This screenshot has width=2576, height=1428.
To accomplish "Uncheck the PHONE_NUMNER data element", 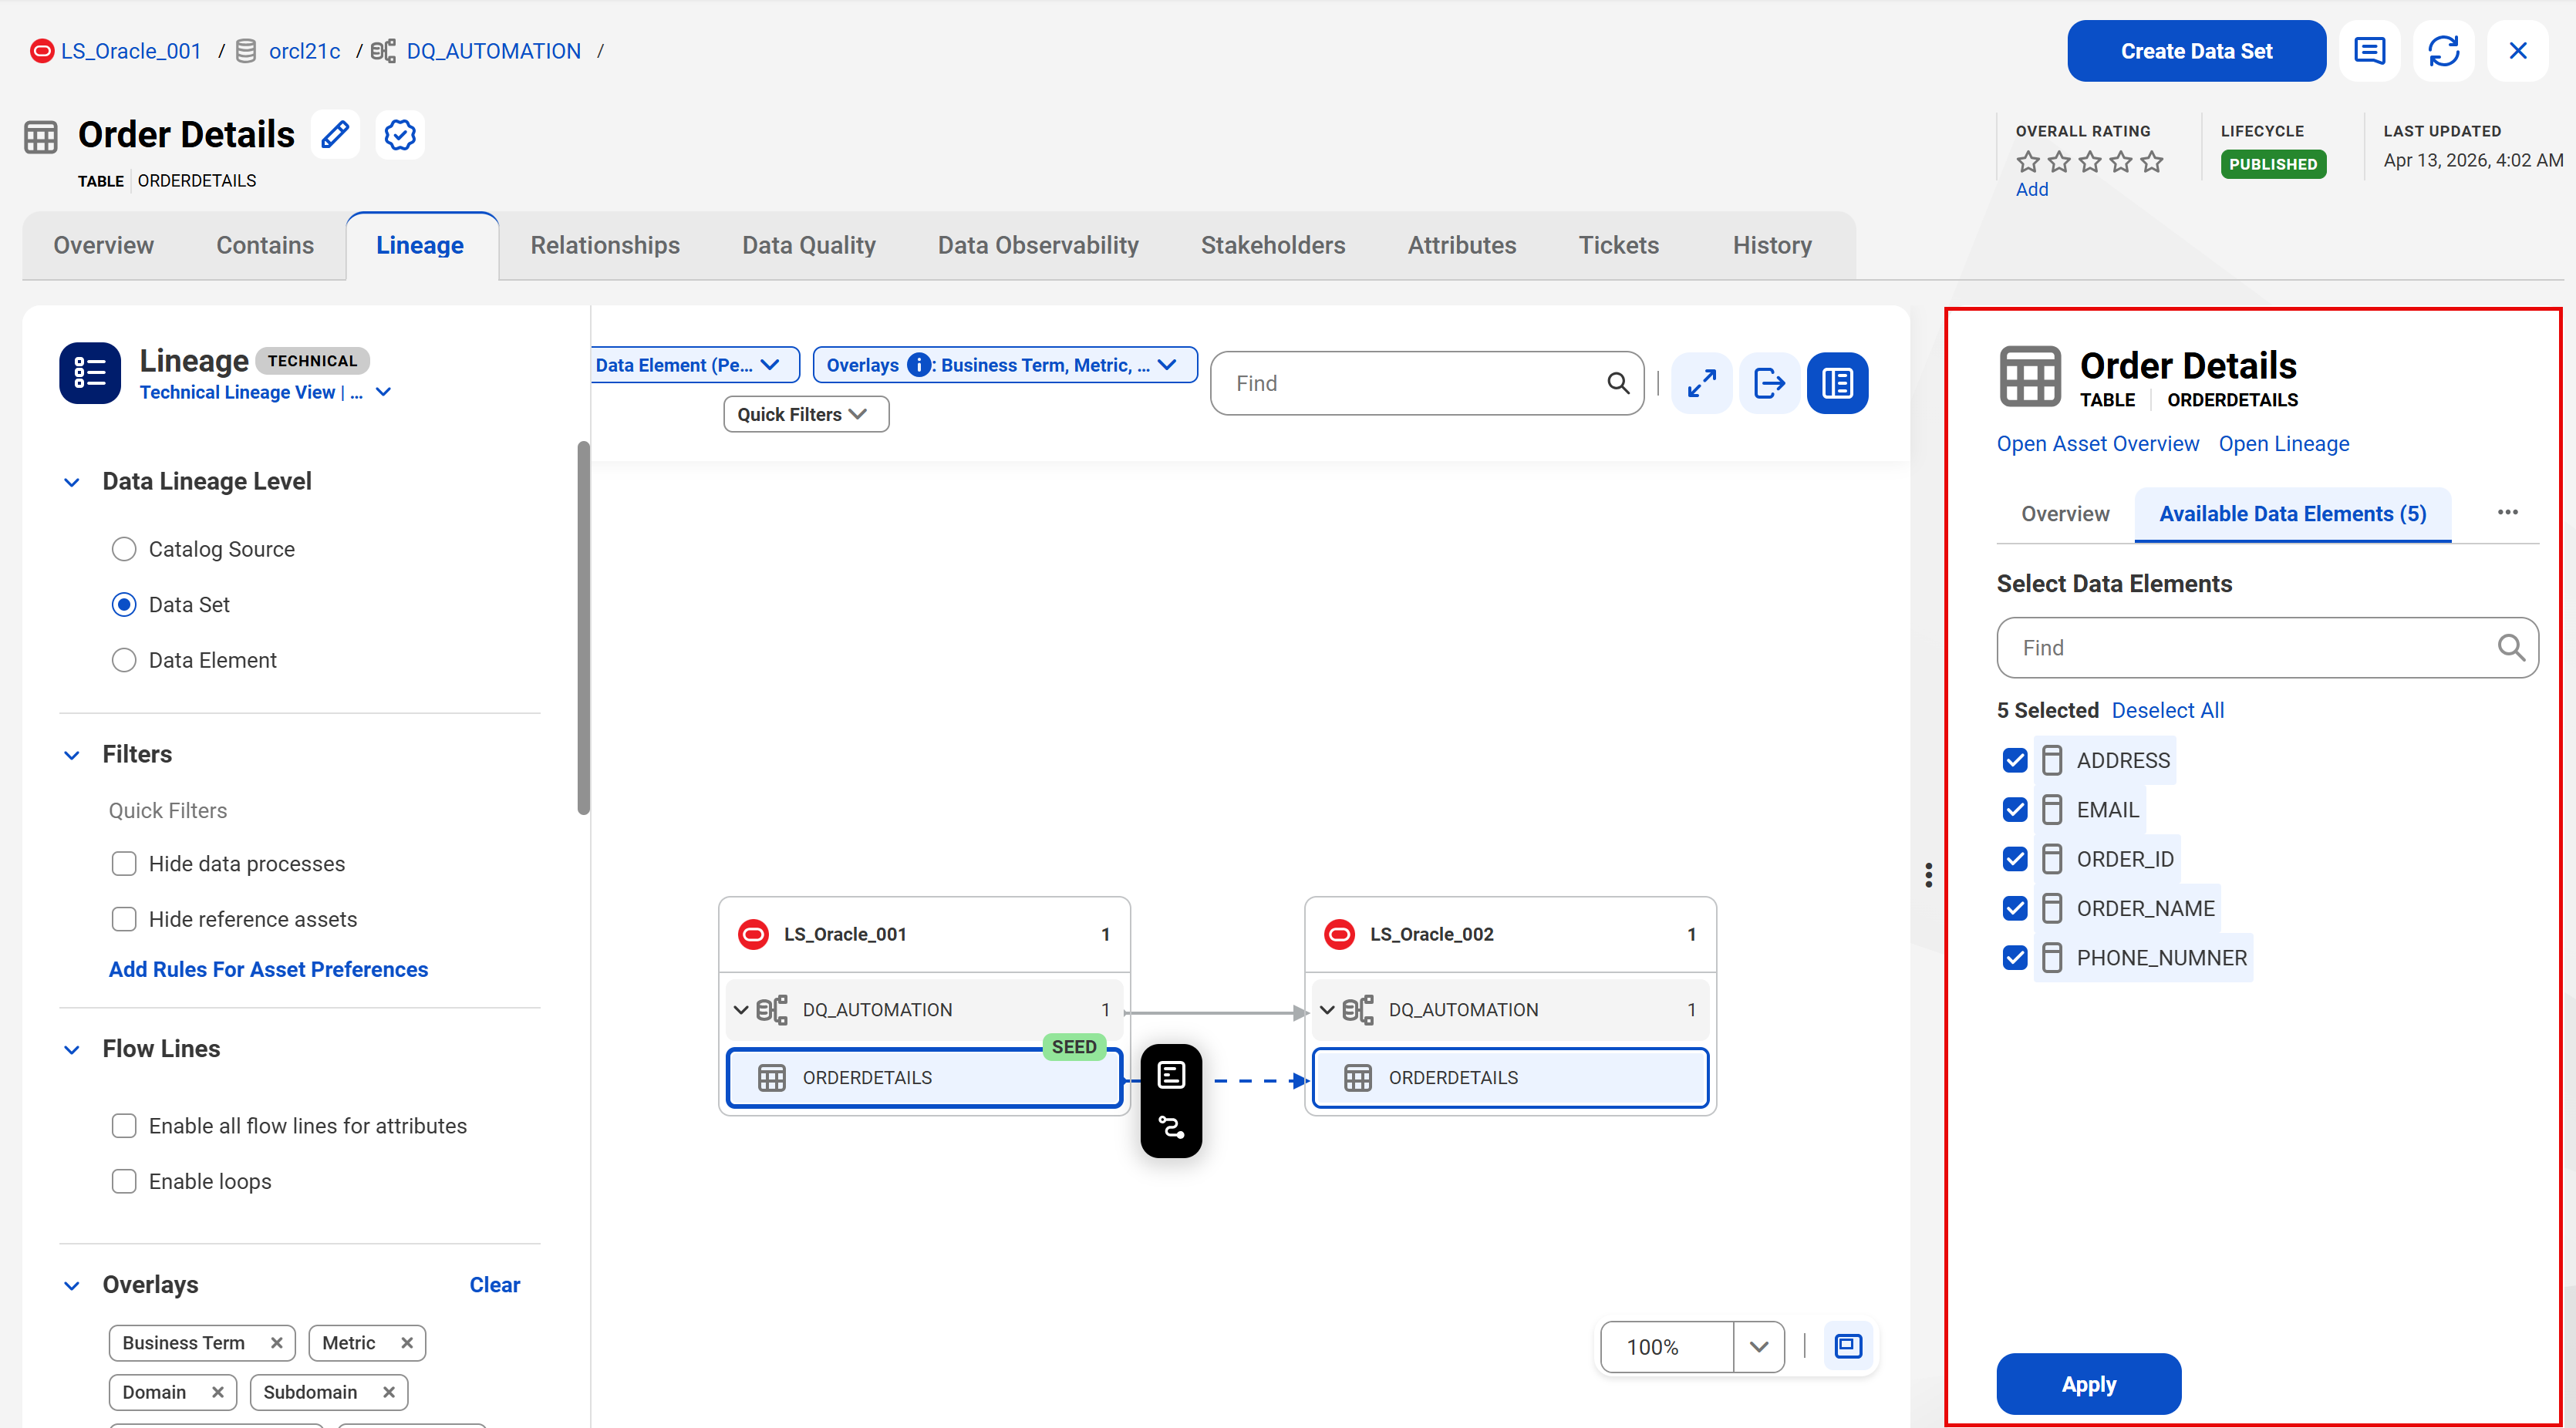I will tap(2014, 957).
